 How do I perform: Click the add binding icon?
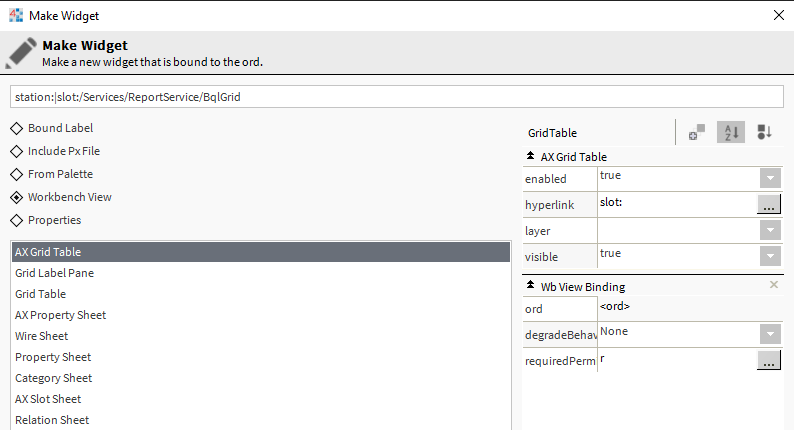coord(697,132)
